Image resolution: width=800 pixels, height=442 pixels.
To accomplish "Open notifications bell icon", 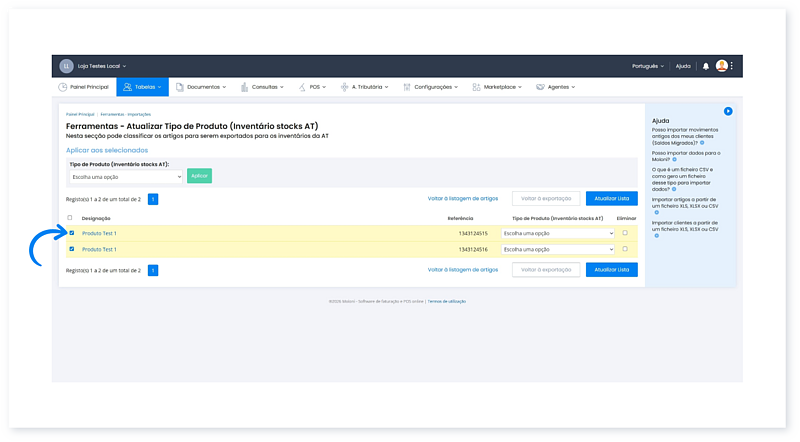I will coord(706,66).
